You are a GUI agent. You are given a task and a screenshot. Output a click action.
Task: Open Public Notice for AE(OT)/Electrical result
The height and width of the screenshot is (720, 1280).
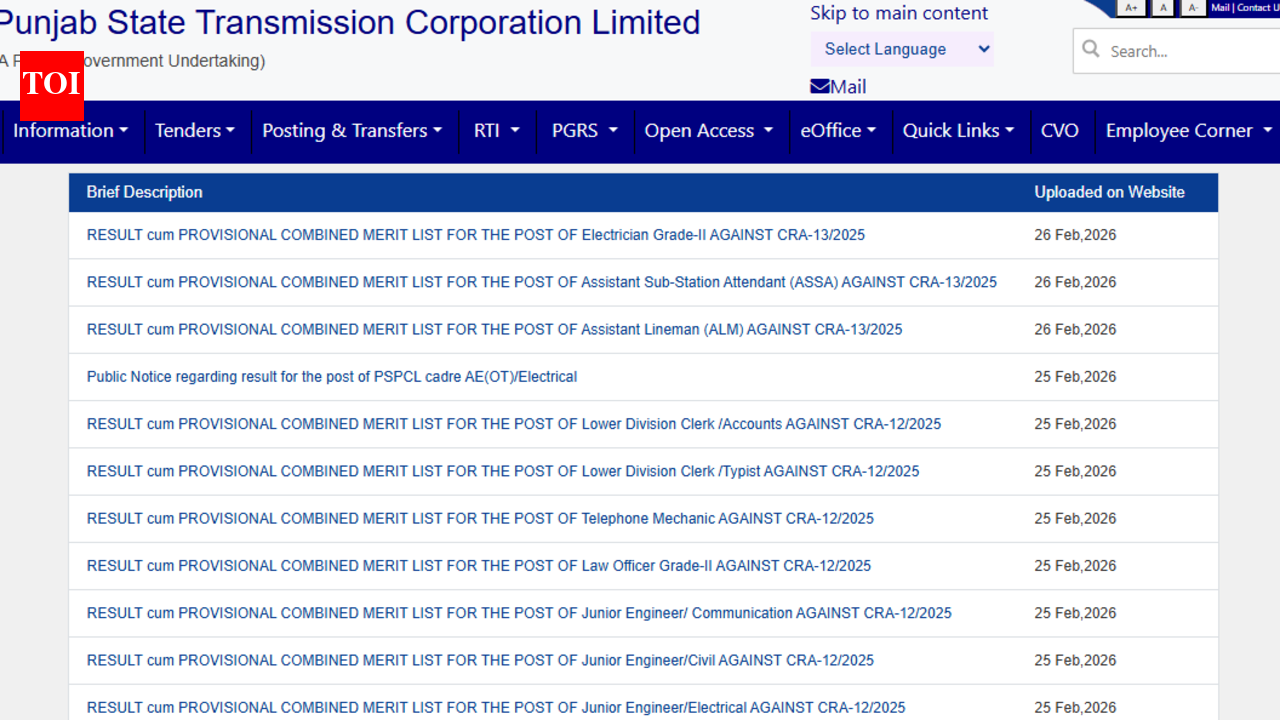tap(332, 376)
